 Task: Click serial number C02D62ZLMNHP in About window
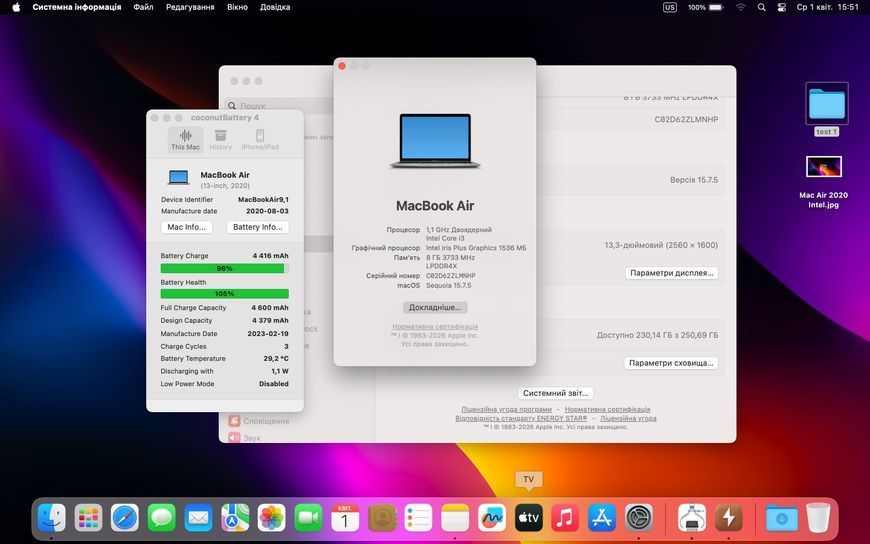pos(451,275)
